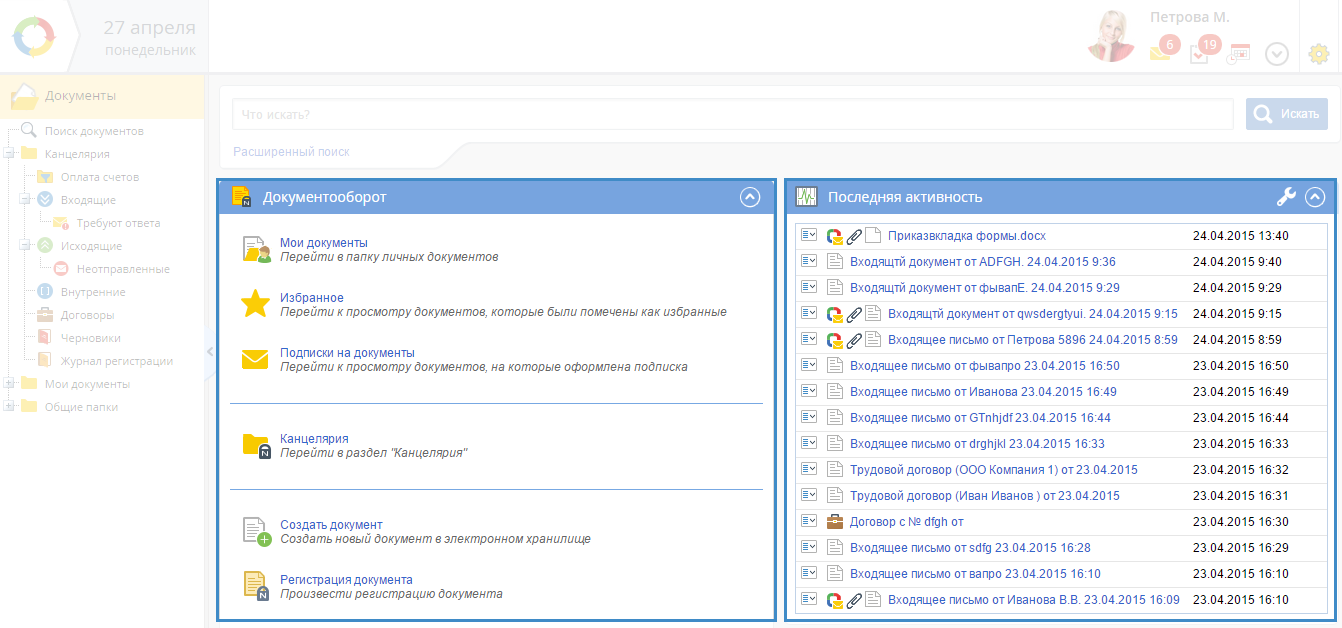
Task: Open the Создать документ link
Action: click(331, 524)
